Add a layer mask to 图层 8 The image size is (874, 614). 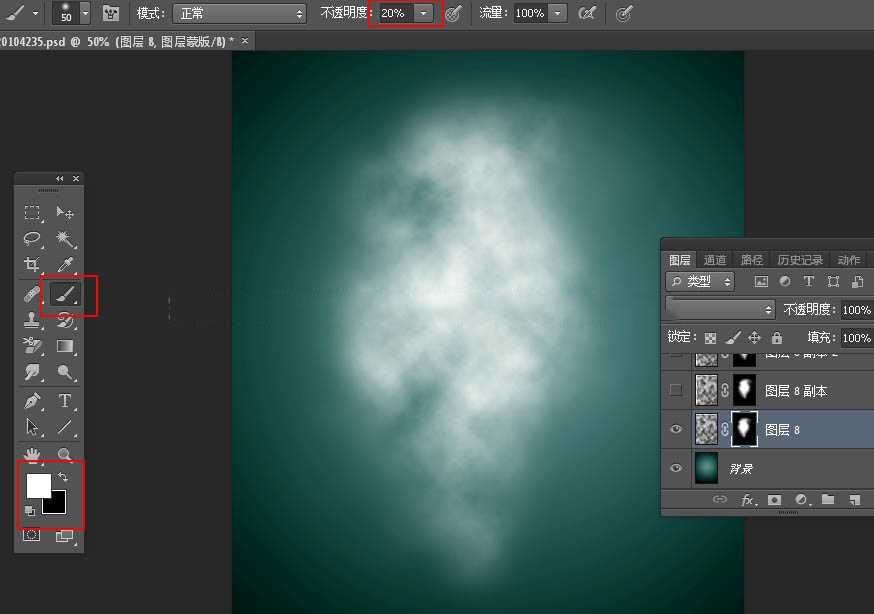774,499
